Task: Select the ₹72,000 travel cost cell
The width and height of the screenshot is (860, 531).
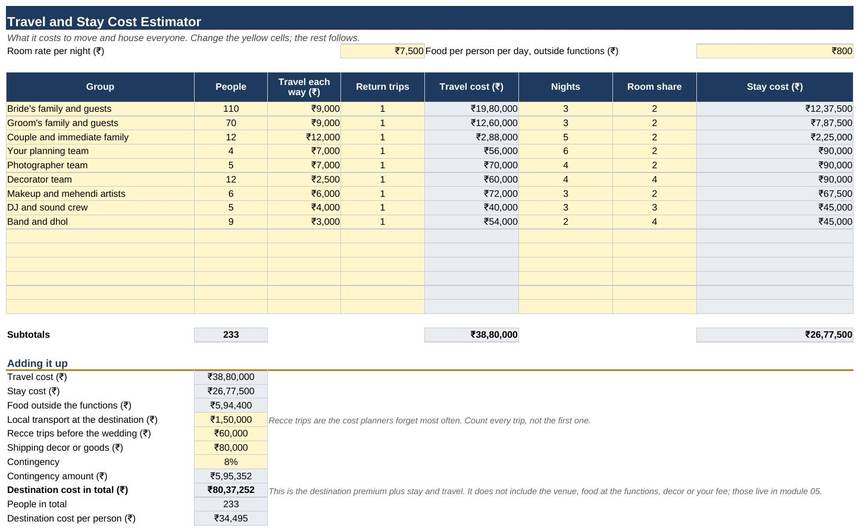Action: [x=471, y=194]
